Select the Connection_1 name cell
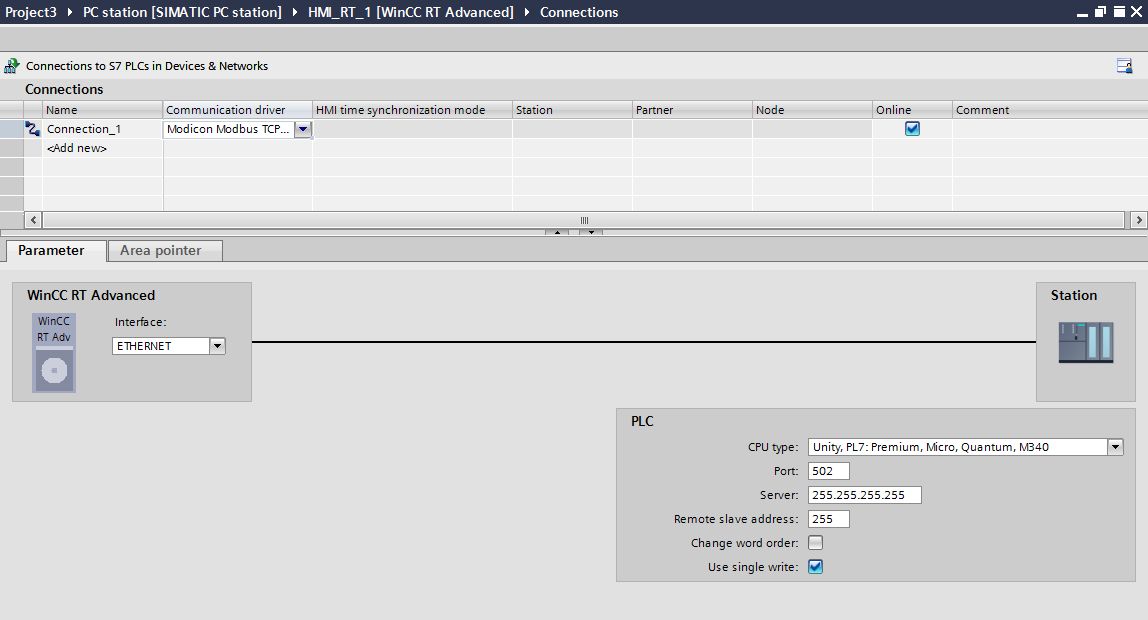The width and height of the screenshot is (1148, 620). point(102,129)
